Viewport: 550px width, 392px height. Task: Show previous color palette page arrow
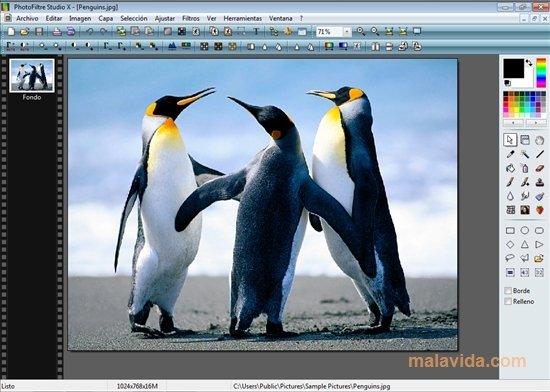click(514, 123)
